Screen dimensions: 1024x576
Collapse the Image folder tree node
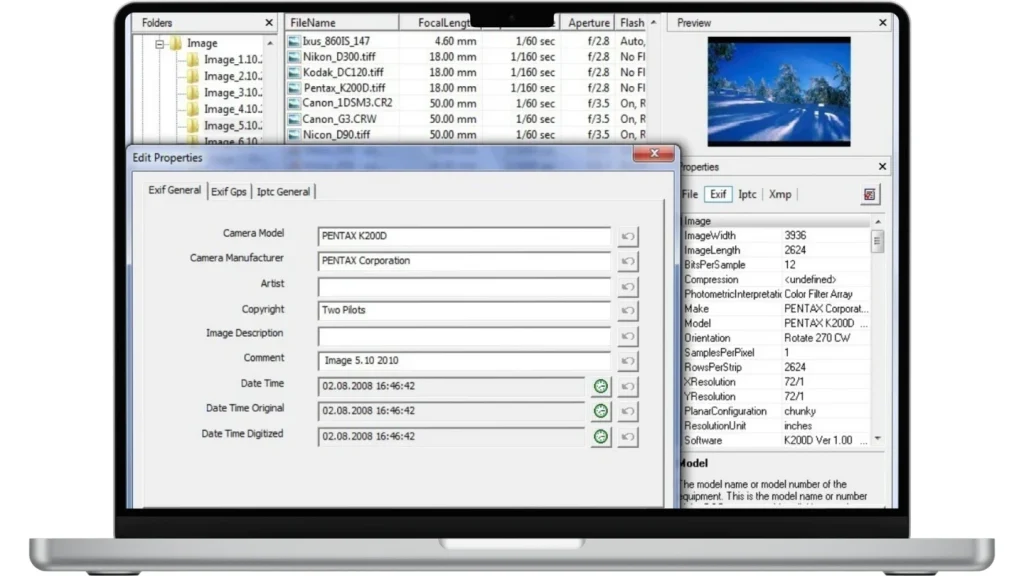[x=159, y=44]
